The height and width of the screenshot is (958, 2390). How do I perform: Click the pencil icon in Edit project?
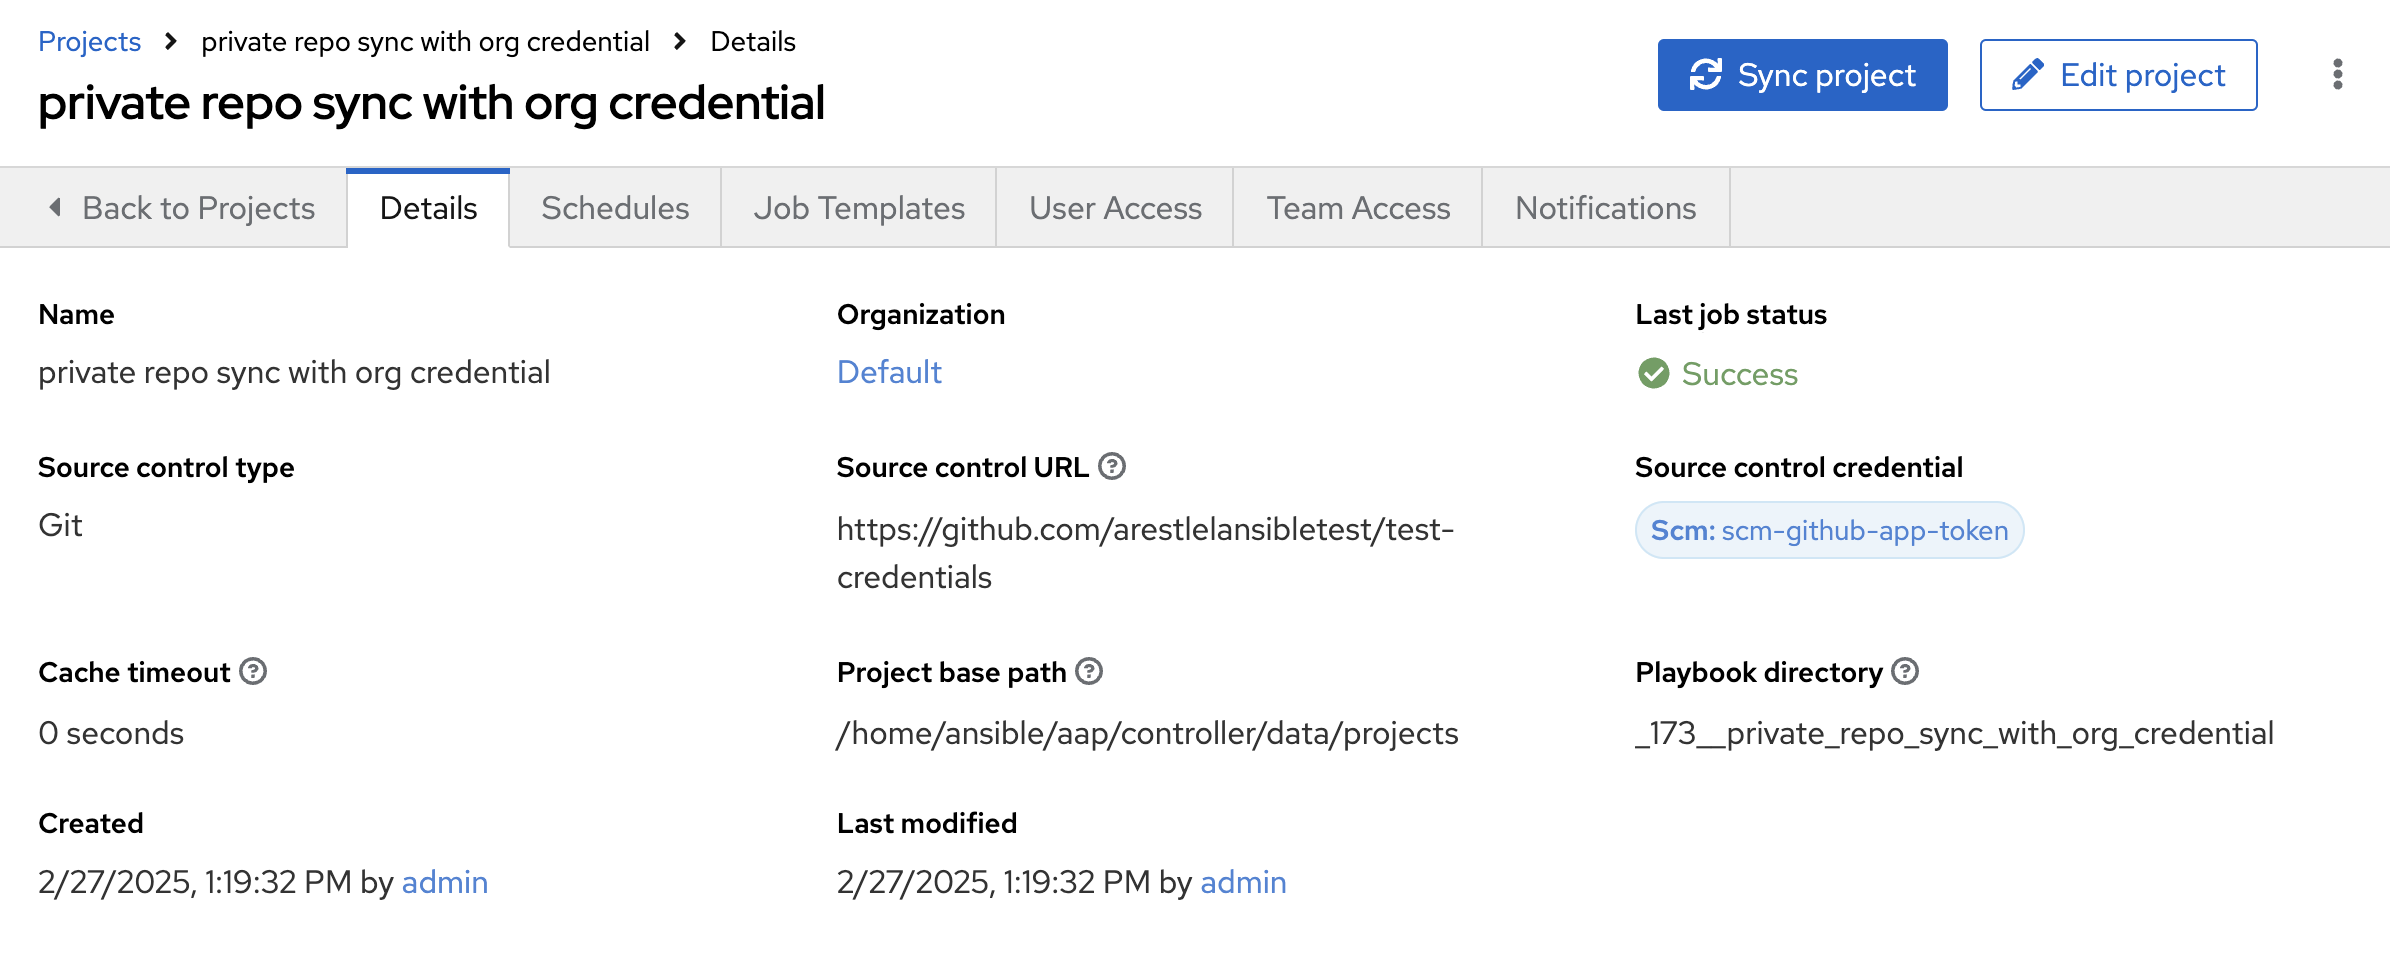[2027, 75]
